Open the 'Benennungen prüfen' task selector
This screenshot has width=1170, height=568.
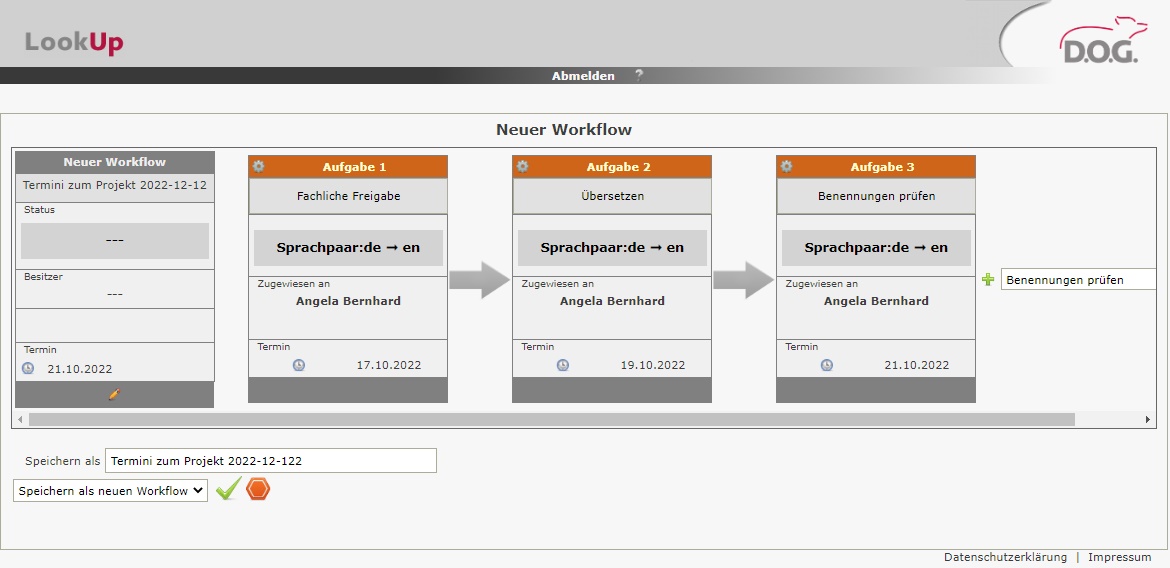(x=1078, y=281)
